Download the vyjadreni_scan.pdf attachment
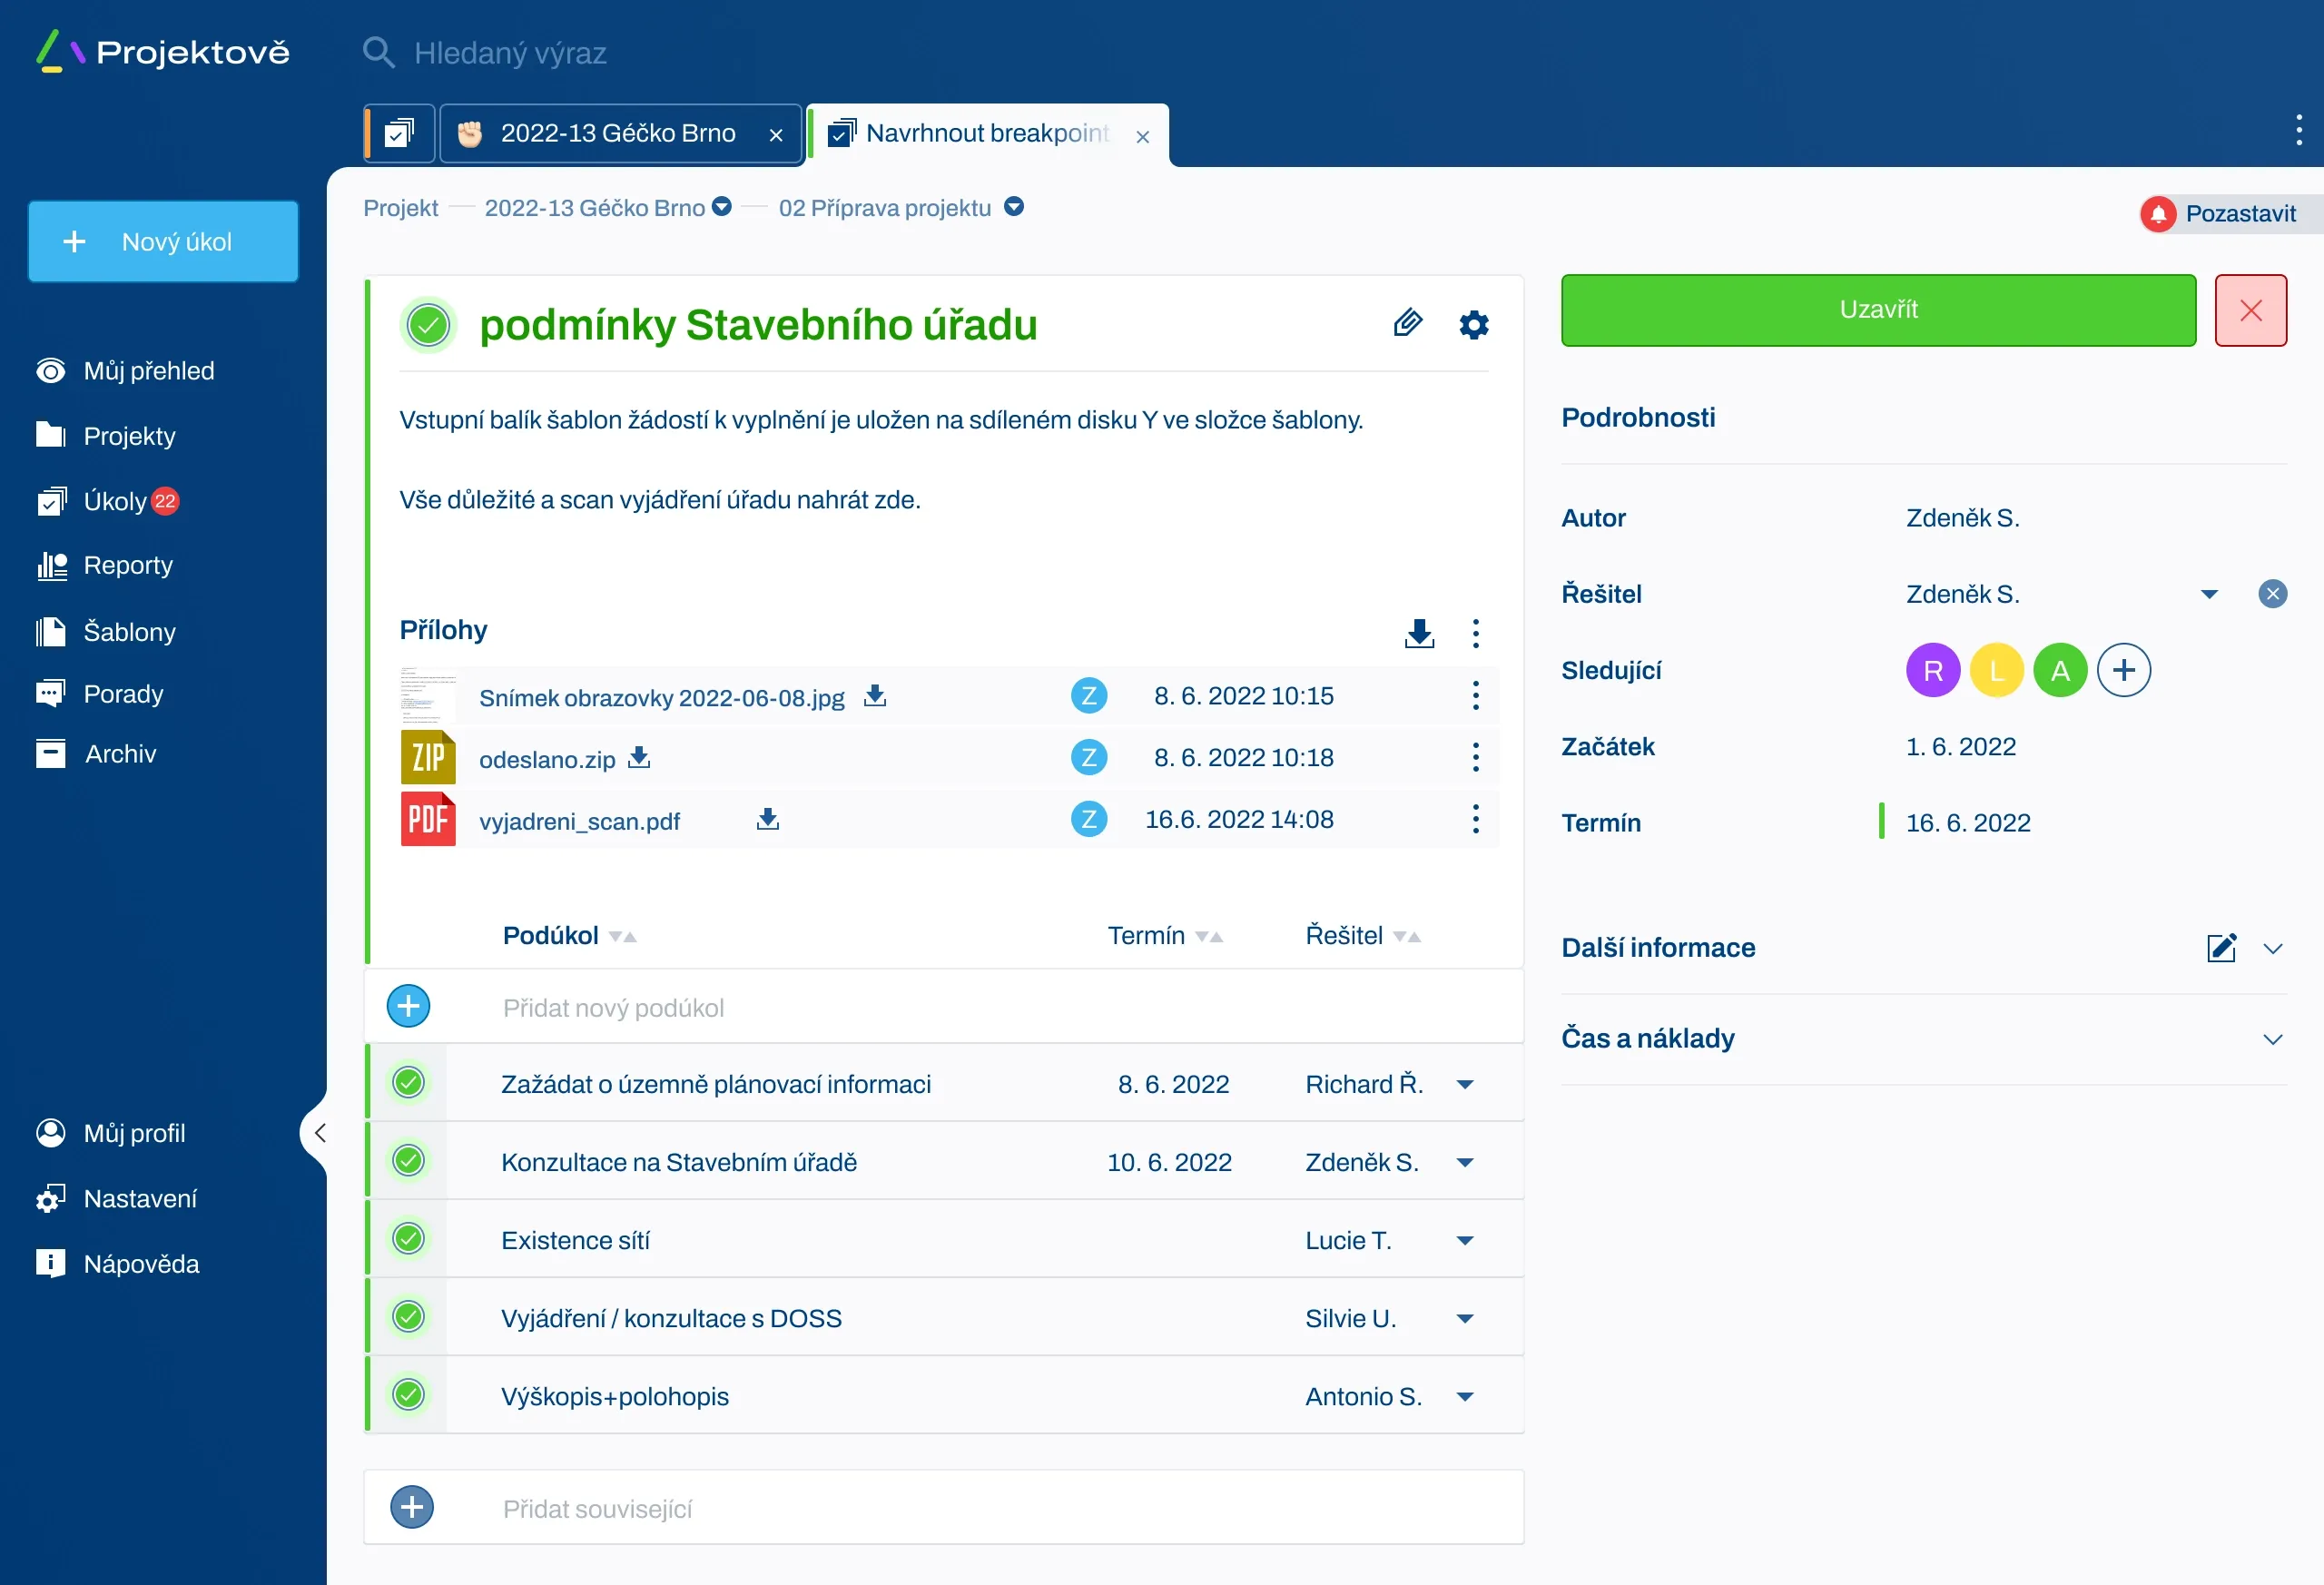This screenshot has width=2324, height=1585. [x=767, y=819]
